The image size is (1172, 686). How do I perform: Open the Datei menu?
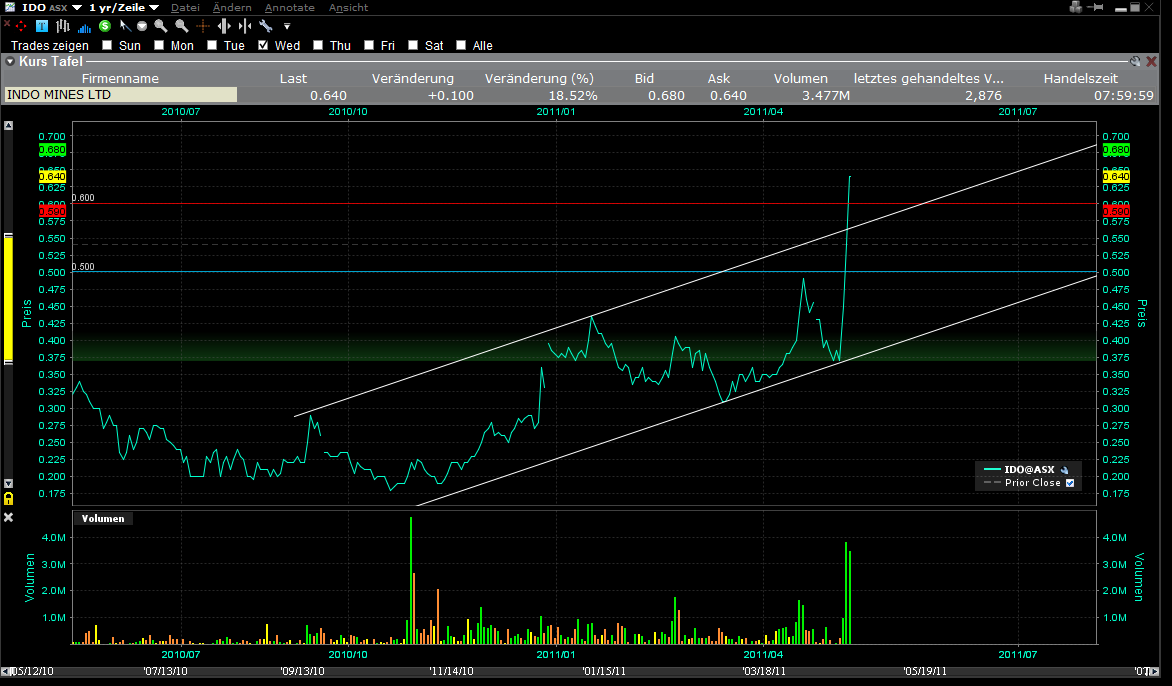[185, 7]
